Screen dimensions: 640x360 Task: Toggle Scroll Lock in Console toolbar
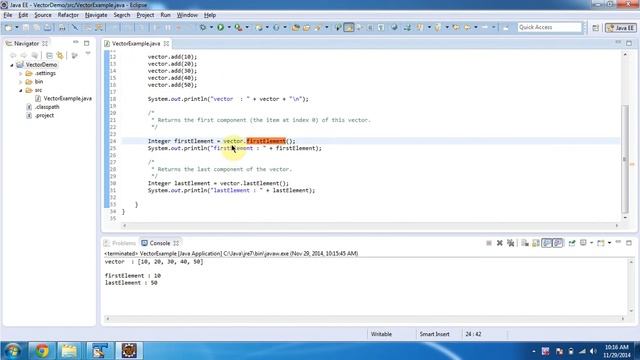click(x=536, y=243)
